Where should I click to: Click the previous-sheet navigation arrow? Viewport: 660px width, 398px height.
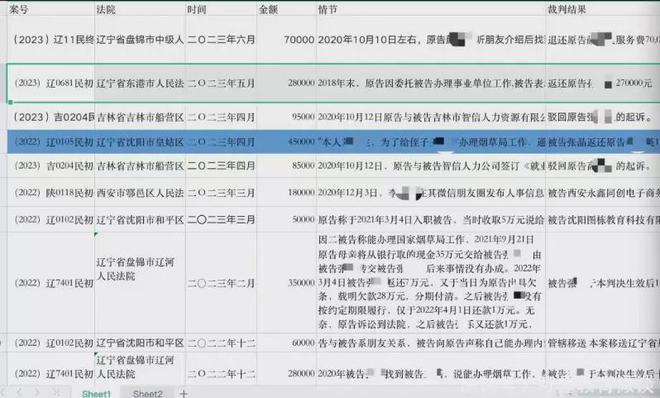coord(19,393)
